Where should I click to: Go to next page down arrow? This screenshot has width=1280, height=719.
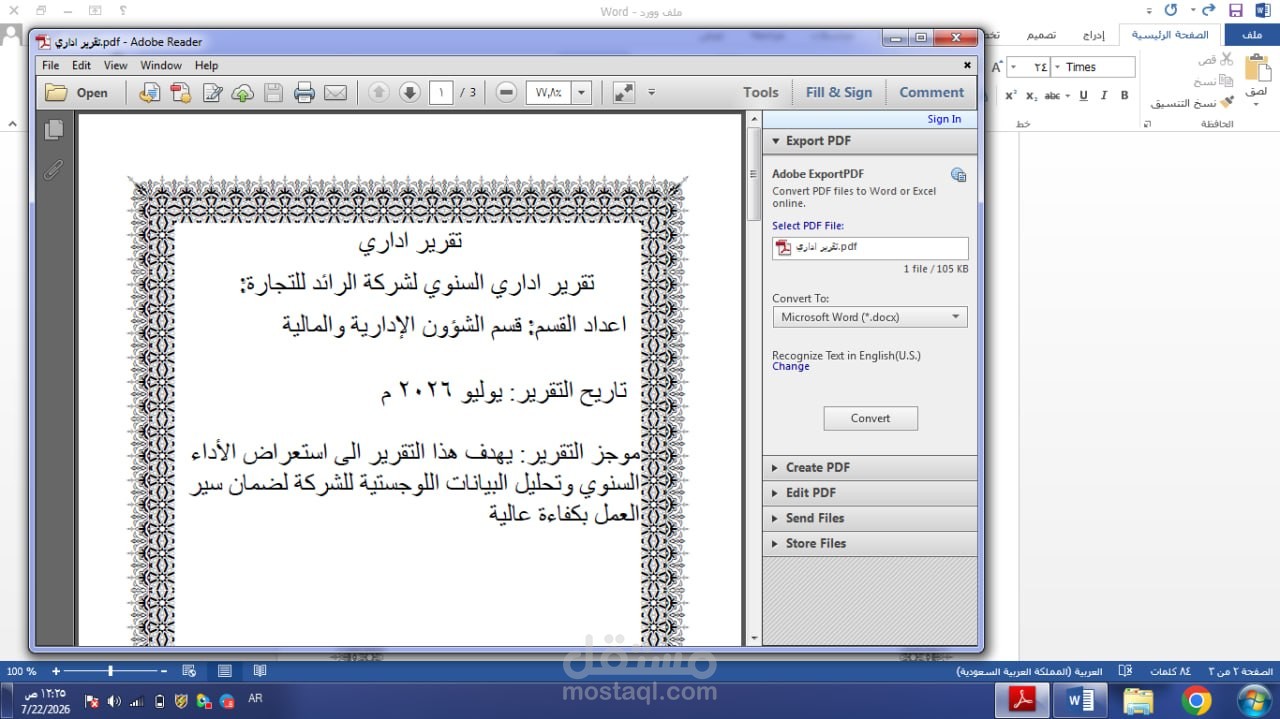(x=409, y=92)
